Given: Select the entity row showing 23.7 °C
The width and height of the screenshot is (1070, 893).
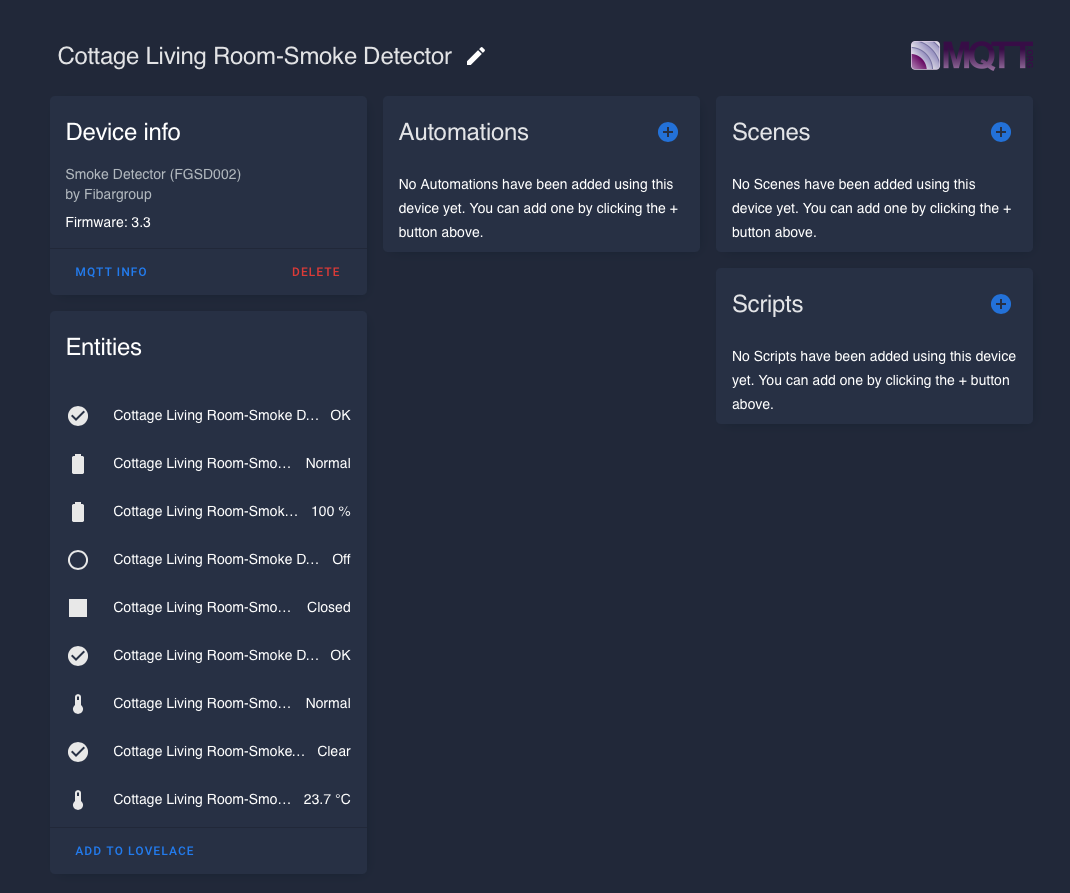Looking at the screenshot, I should tap(215, 800).
